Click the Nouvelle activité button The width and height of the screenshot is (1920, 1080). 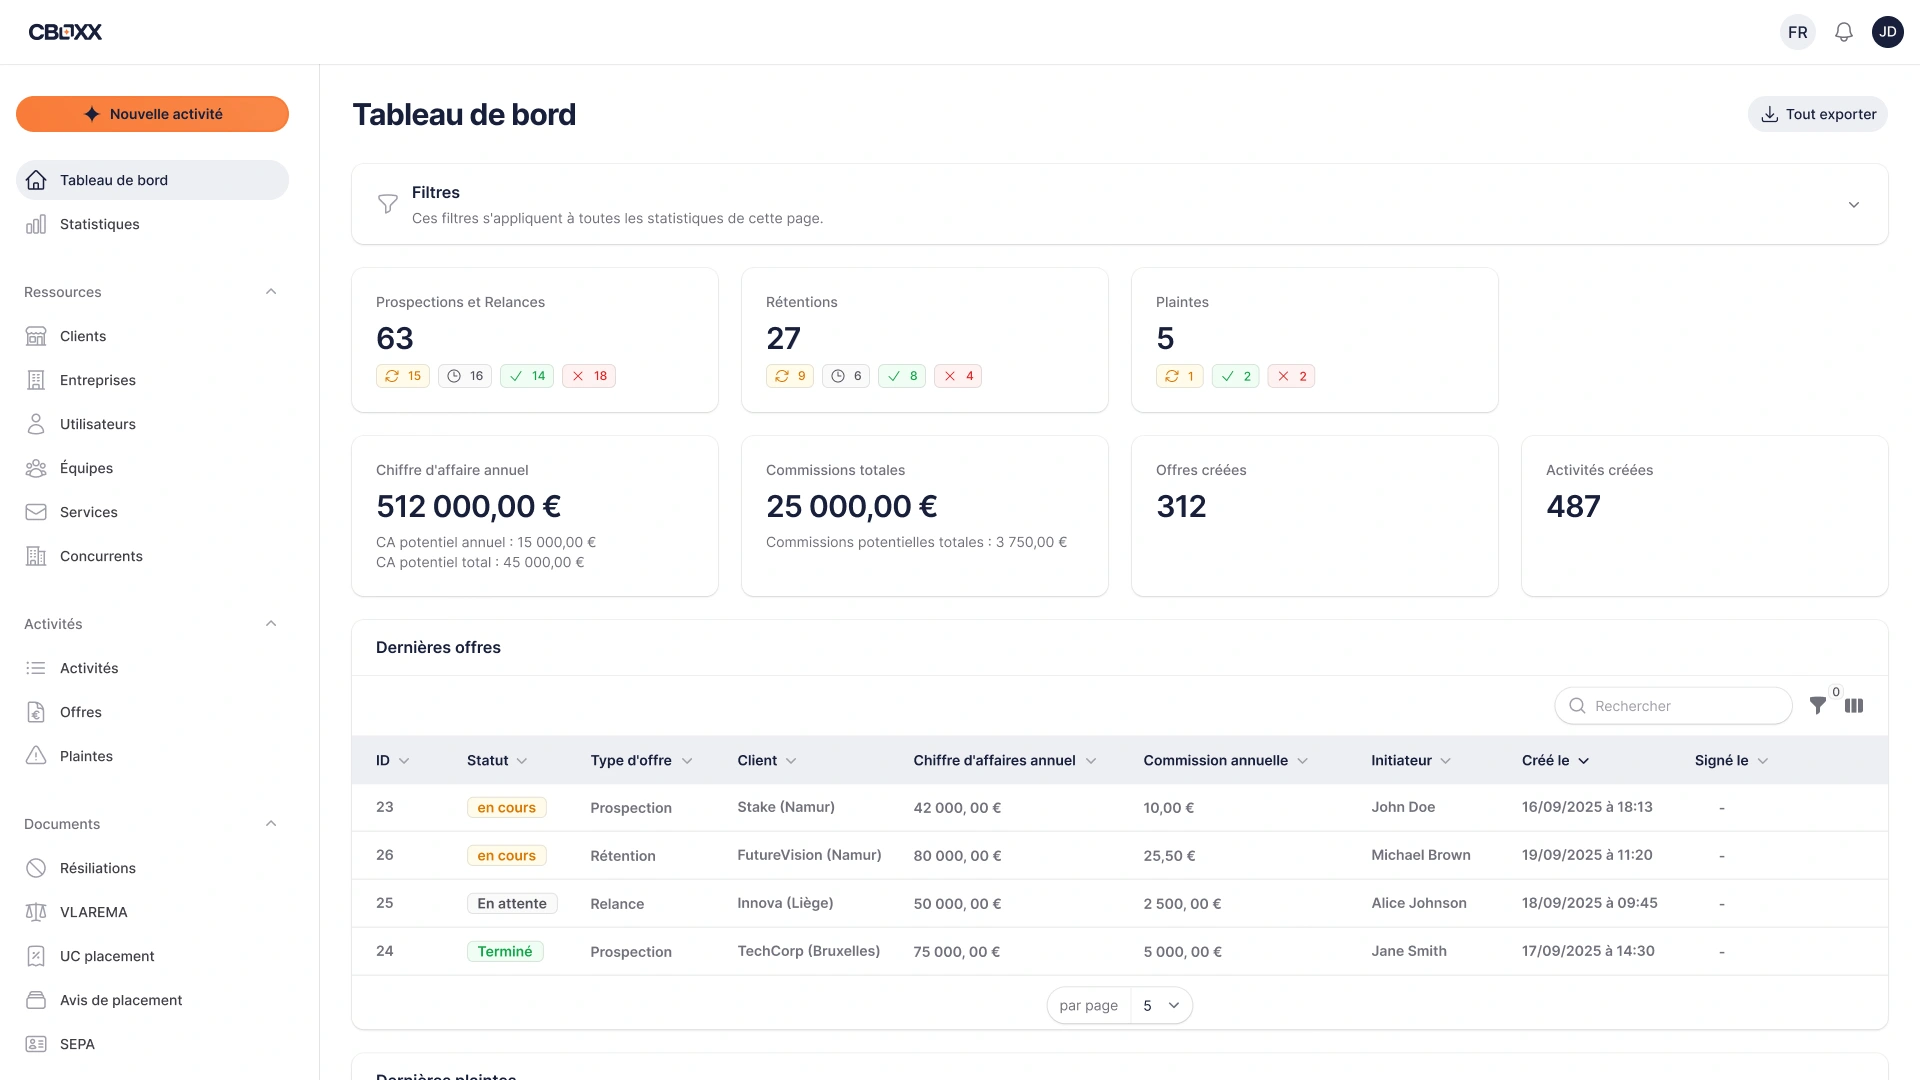(x=152, y=113)
